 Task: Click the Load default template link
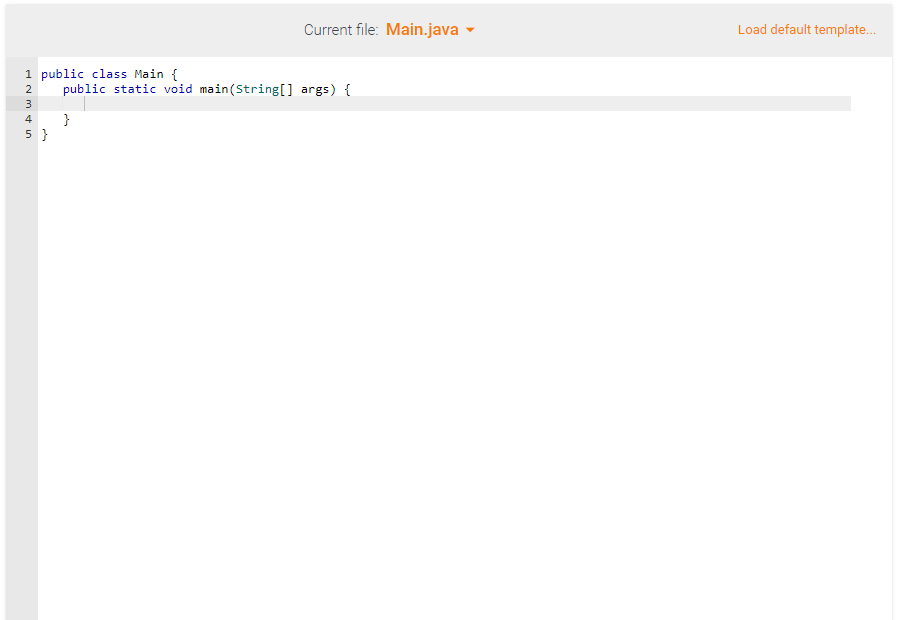[806, 29]
